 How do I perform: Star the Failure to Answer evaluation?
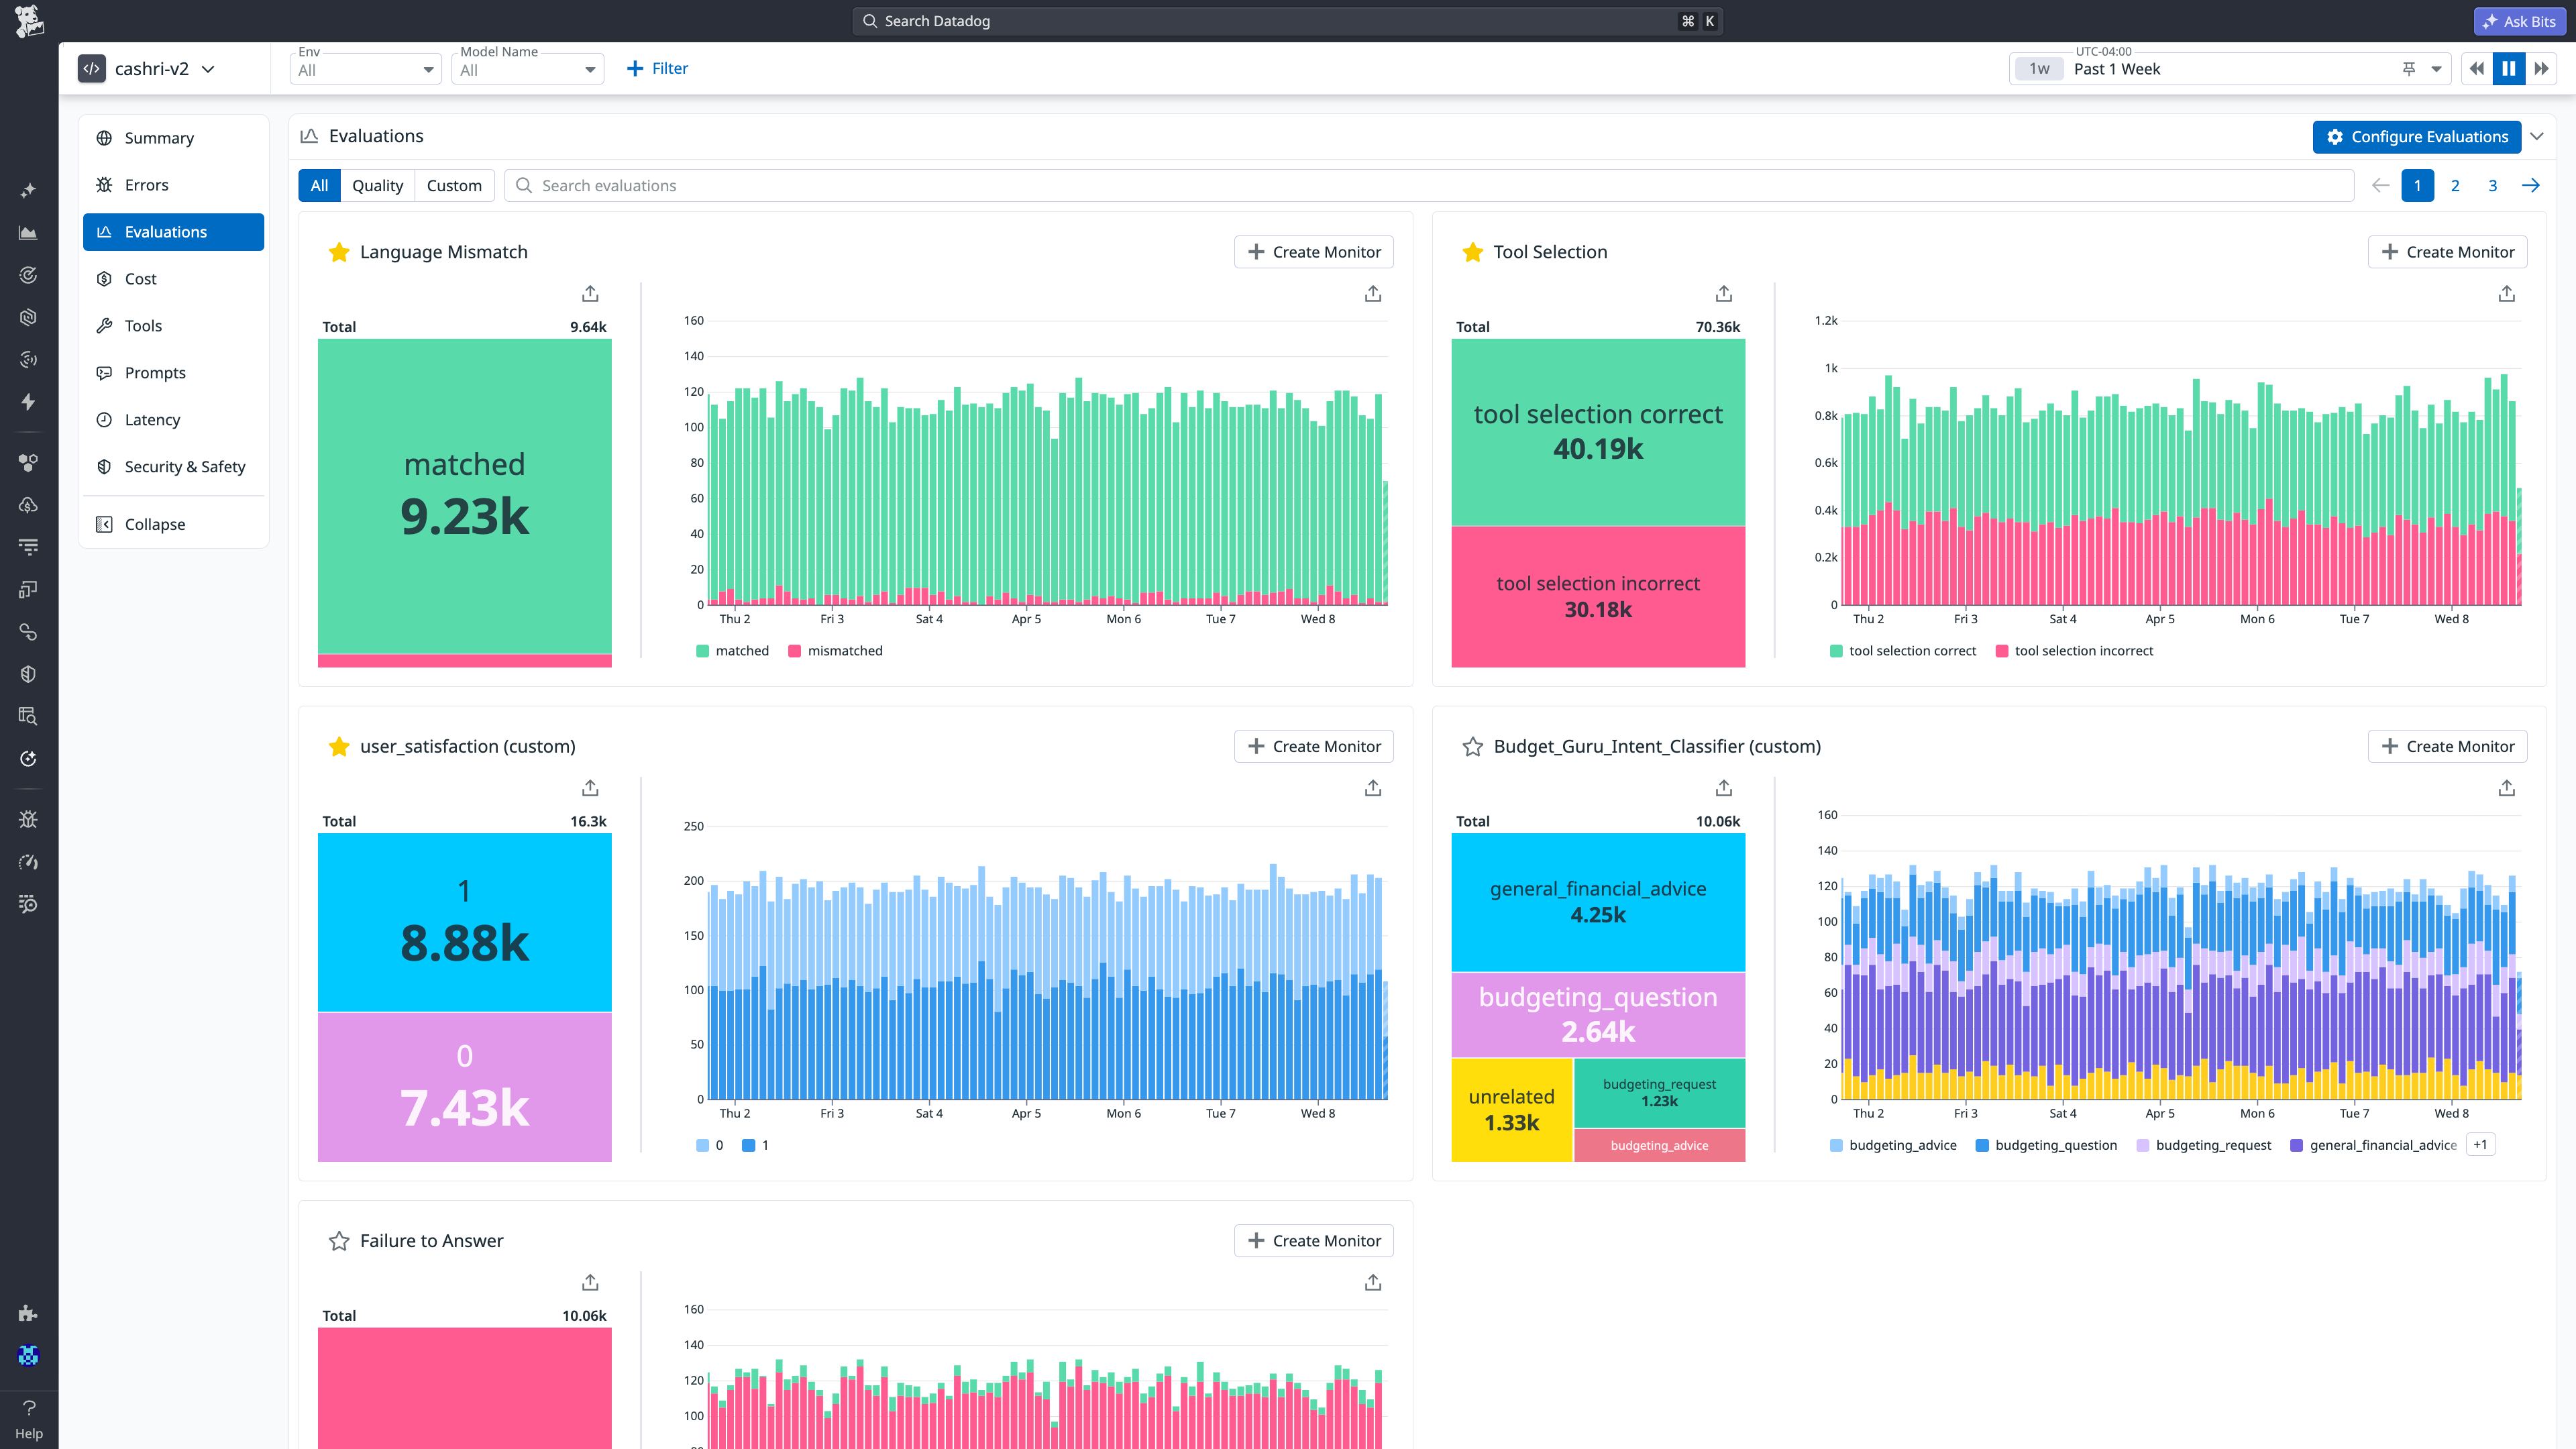click(339, 1241)
